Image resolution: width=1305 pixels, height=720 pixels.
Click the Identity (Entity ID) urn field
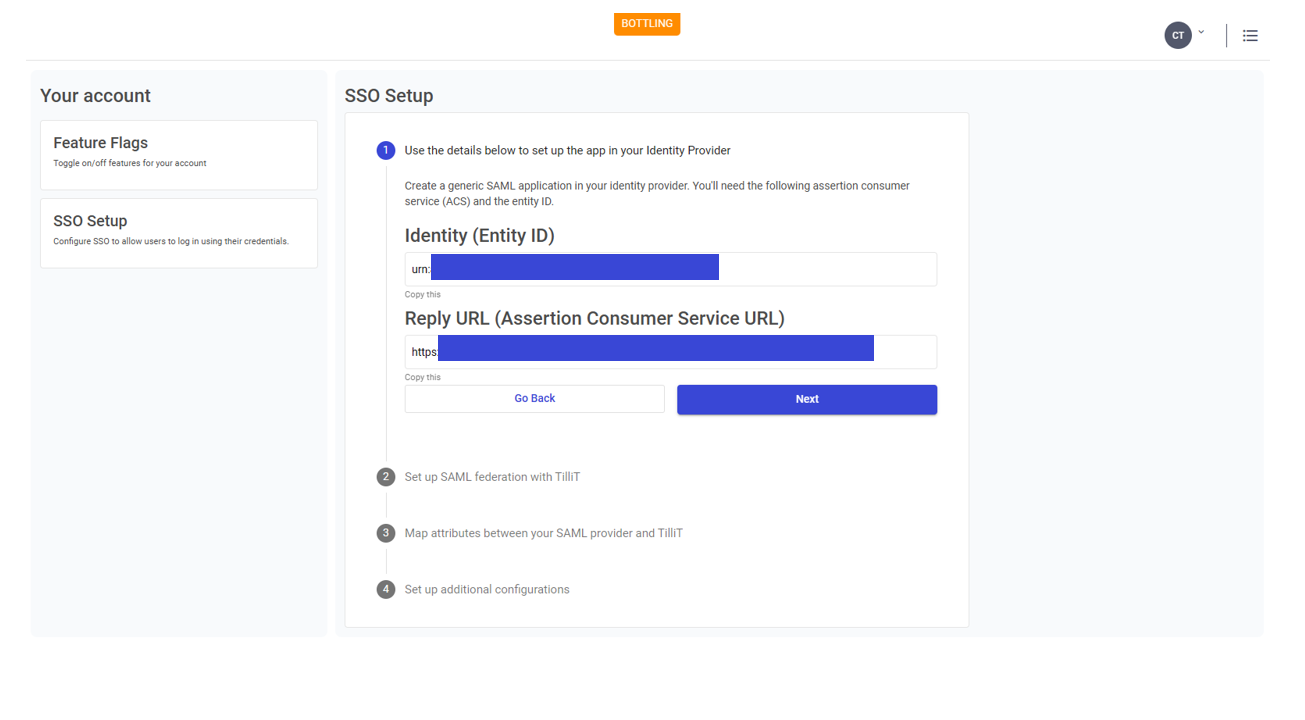tap(670, 269)
